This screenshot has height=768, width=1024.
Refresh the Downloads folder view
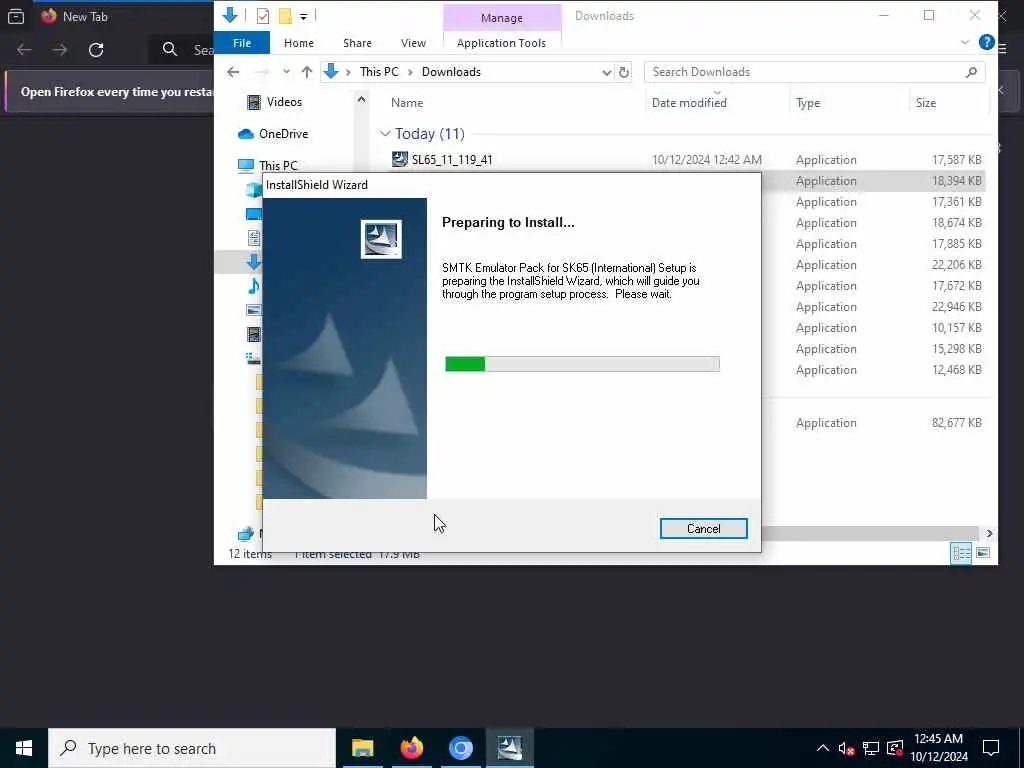(x=624, y=72)
